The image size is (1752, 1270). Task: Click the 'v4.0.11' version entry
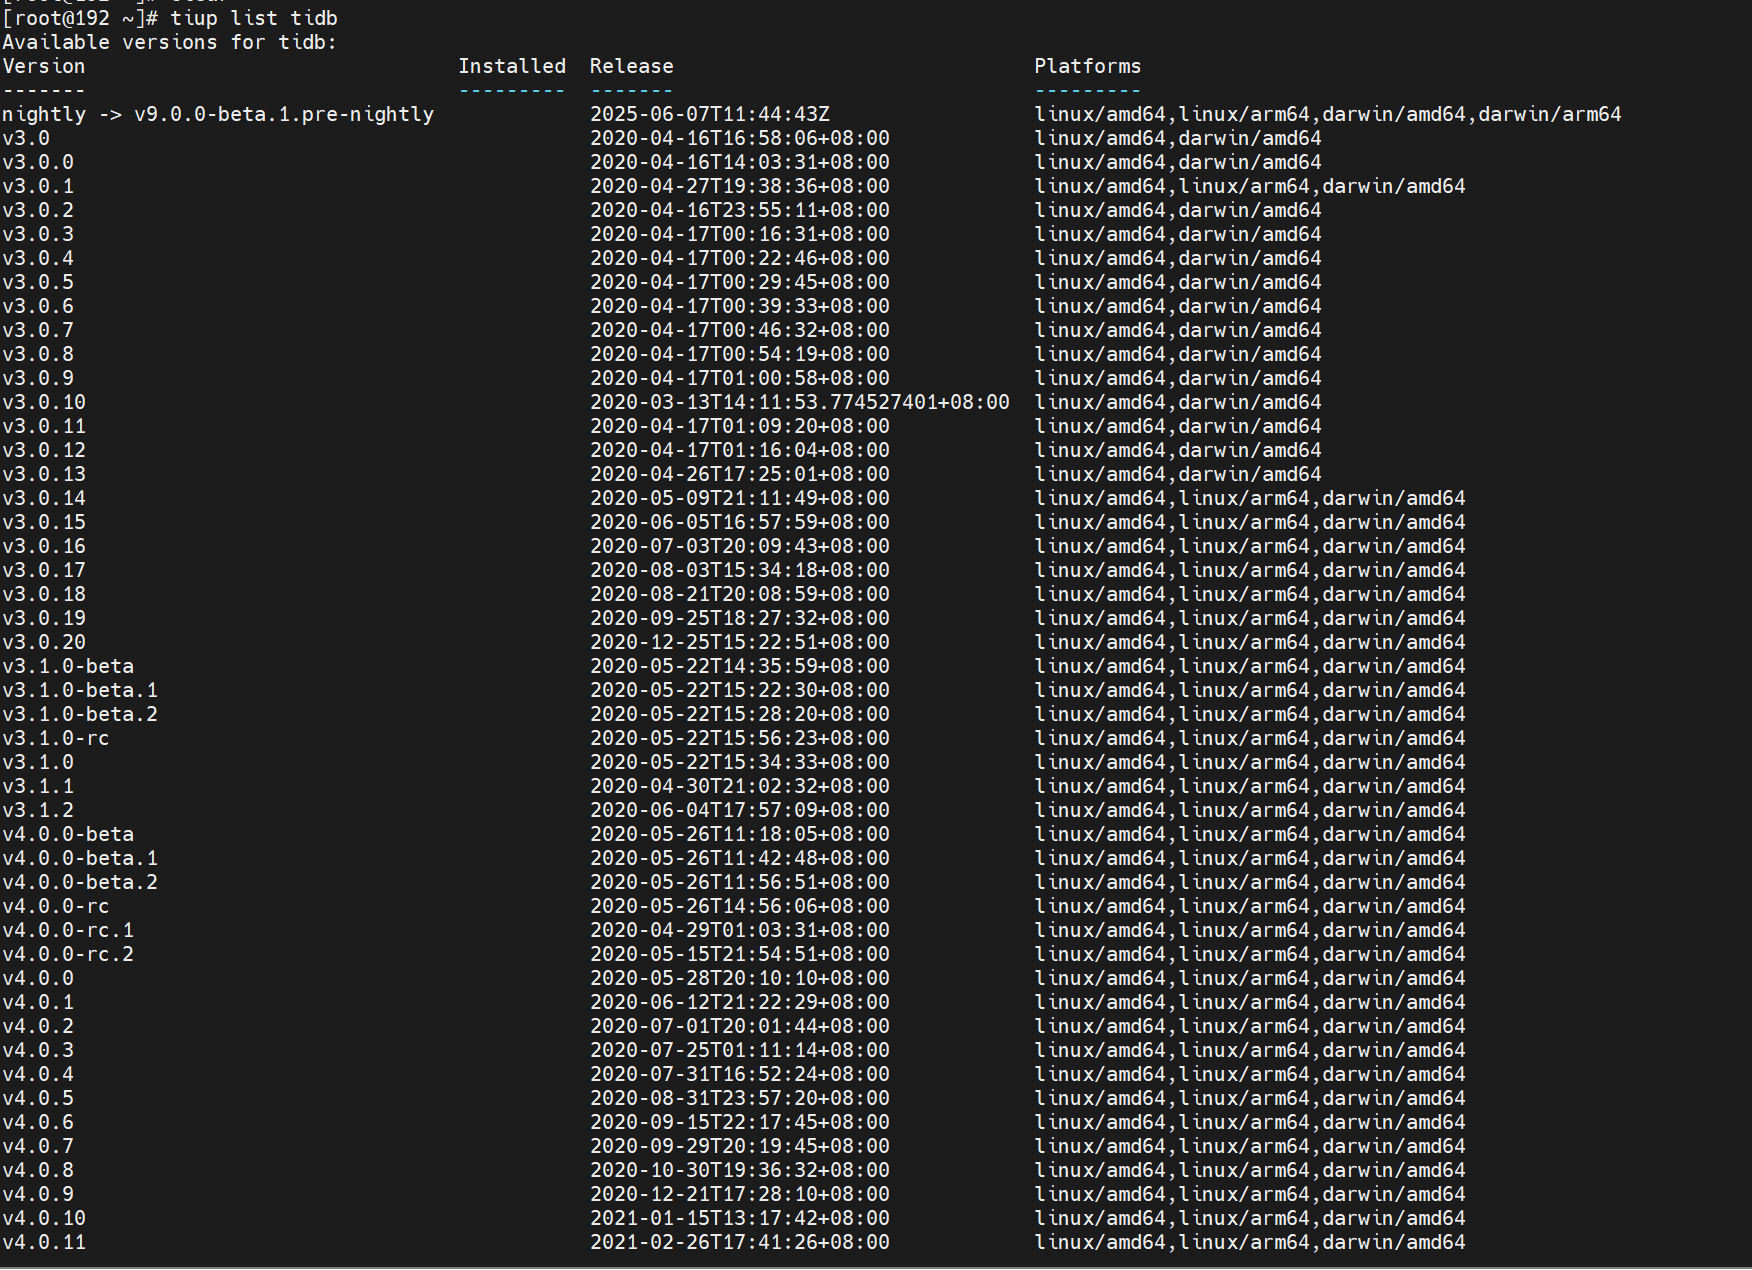pos(44,1242)
